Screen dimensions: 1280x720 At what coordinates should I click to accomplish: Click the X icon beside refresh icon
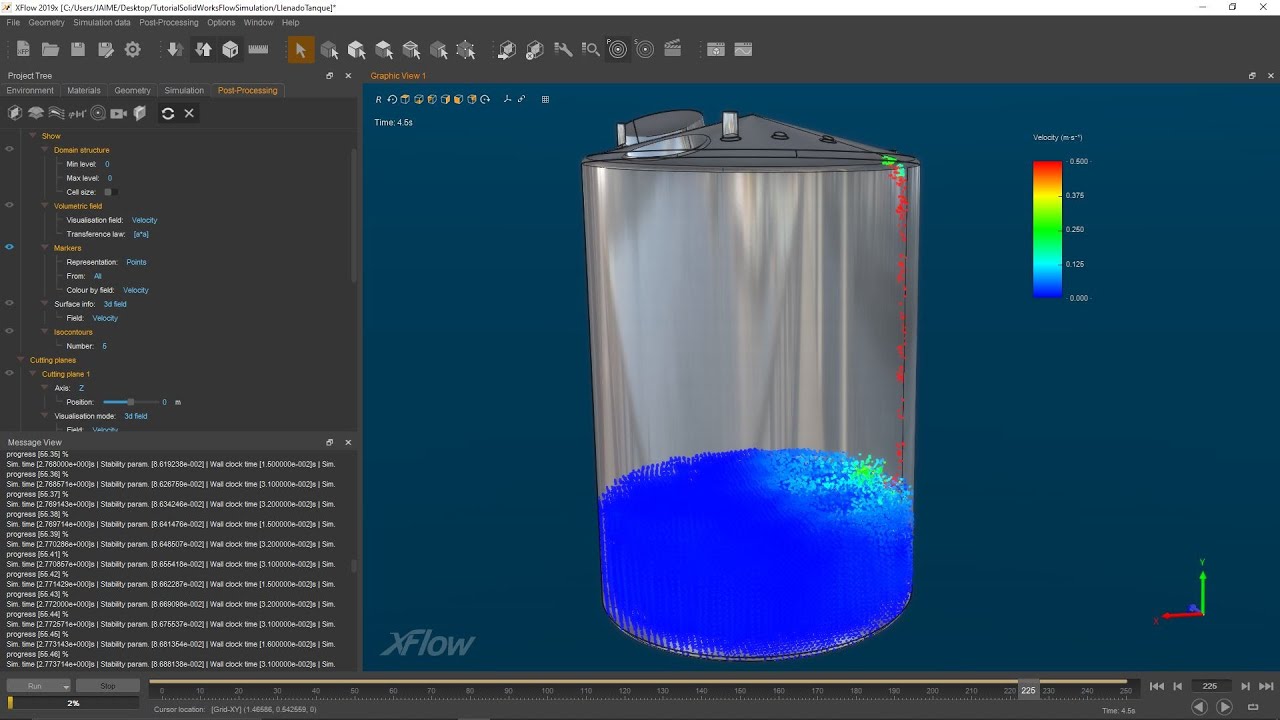click(189, 113)
